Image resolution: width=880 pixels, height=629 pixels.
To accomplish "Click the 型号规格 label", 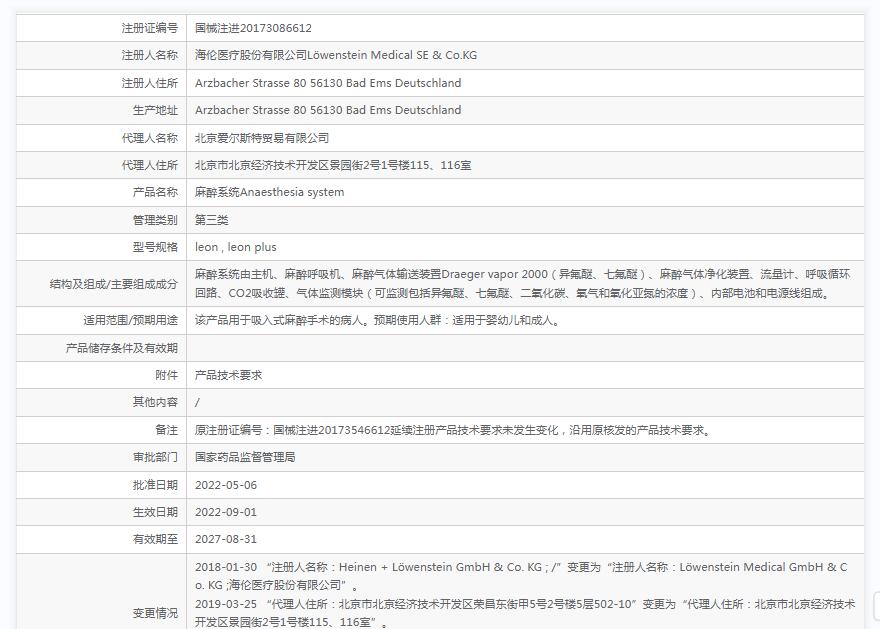I will click(x=155, y=247).
